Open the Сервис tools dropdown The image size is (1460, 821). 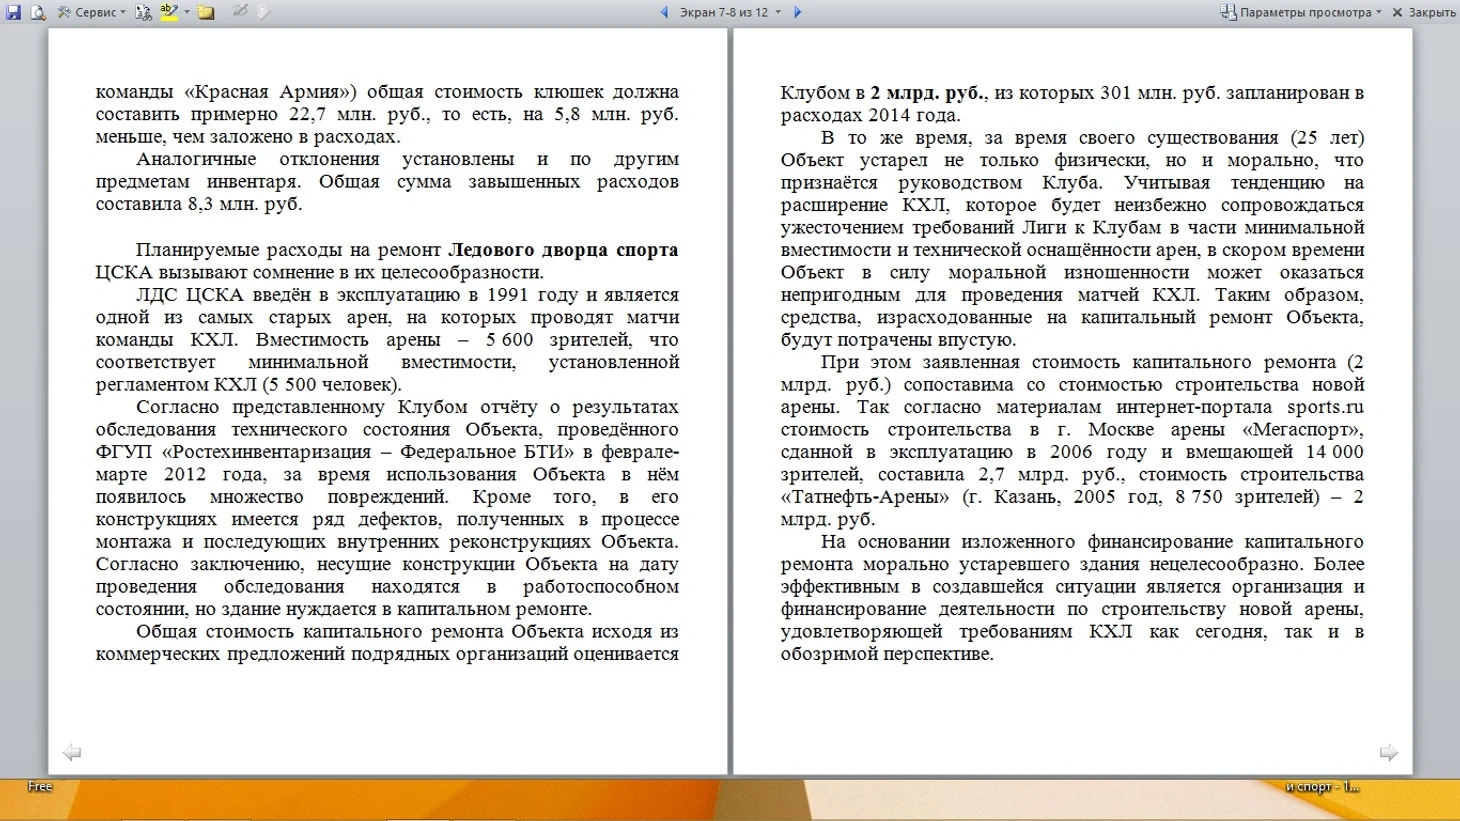coord(92,12)
